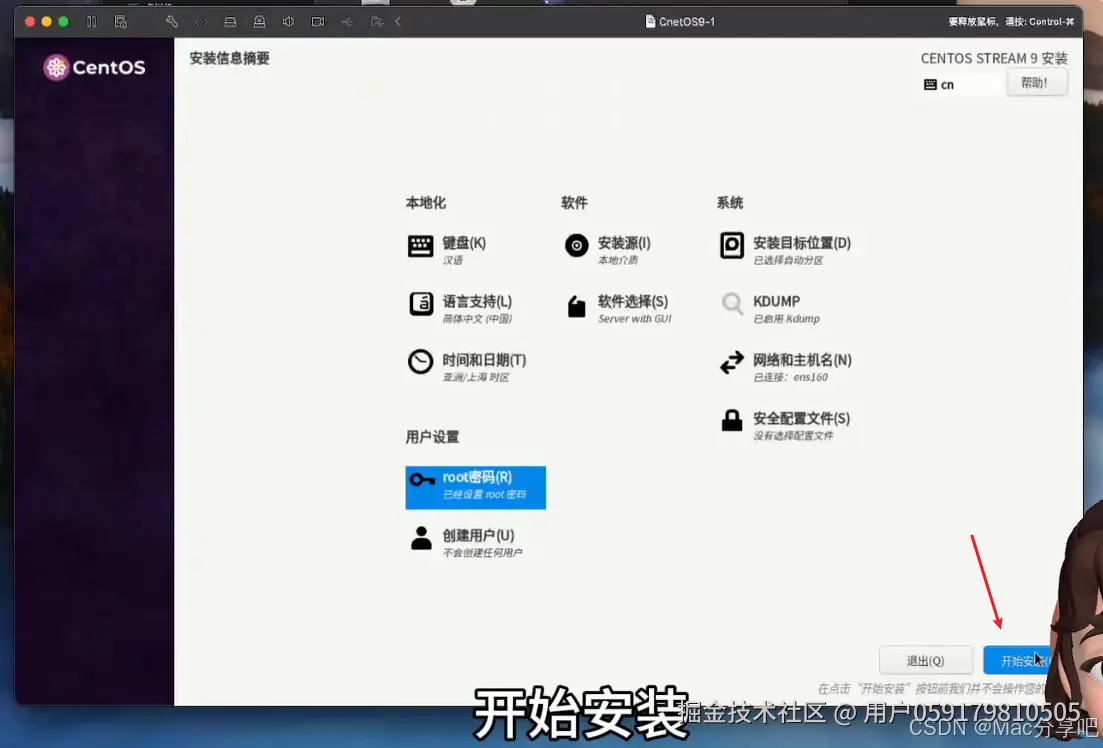Click the lock icon for 安全配置文件(S)
Screen dimensions: 1103x748
(x=732, y=420)
